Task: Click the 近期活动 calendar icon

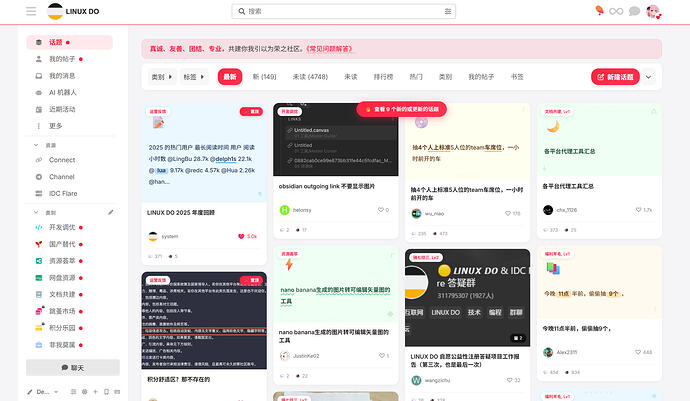Action: 39,109
